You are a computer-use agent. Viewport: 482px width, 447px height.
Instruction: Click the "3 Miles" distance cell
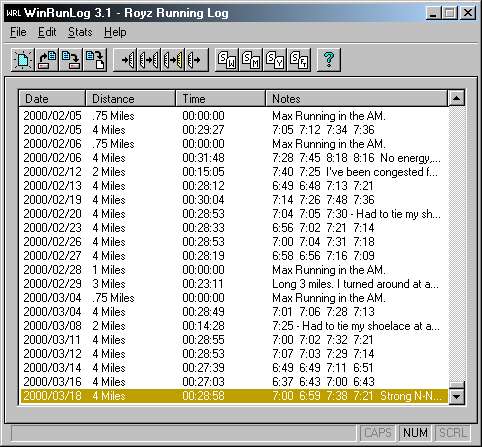pyautogui.click(x=109, y=284)
